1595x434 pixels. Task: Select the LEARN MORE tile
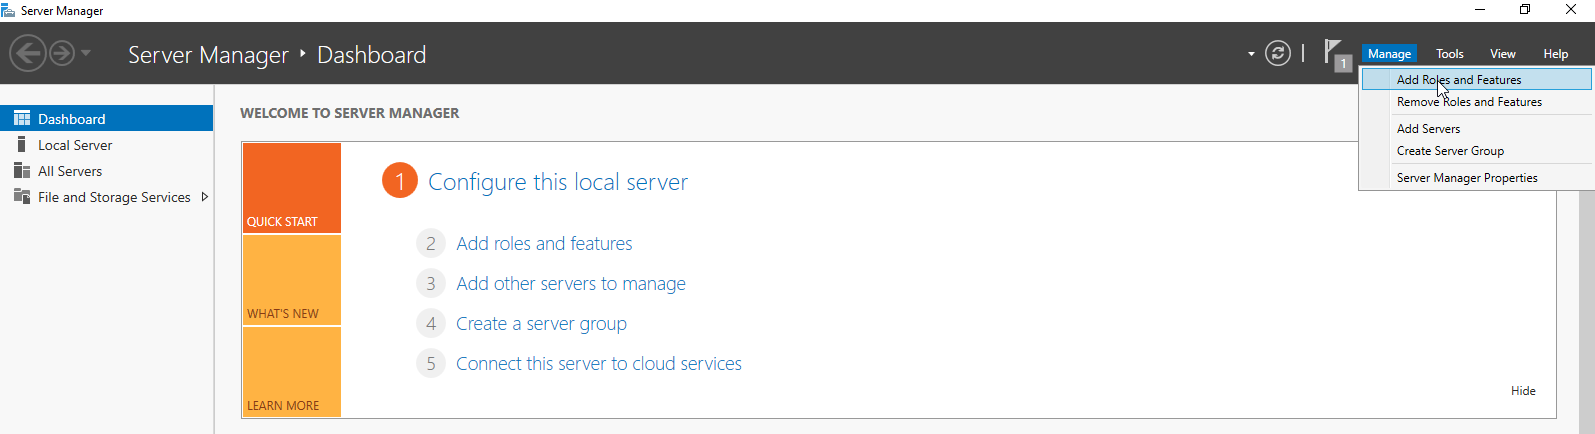pos(292,372)
